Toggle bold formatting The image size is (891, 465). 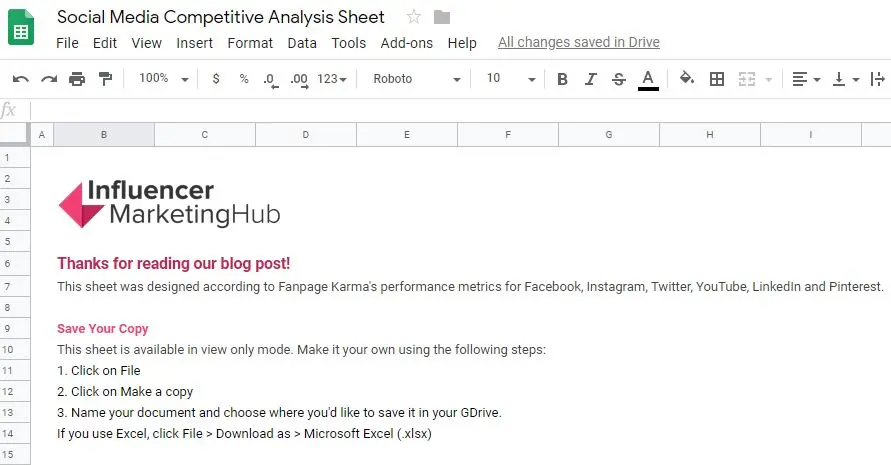(x=562, y=79)
